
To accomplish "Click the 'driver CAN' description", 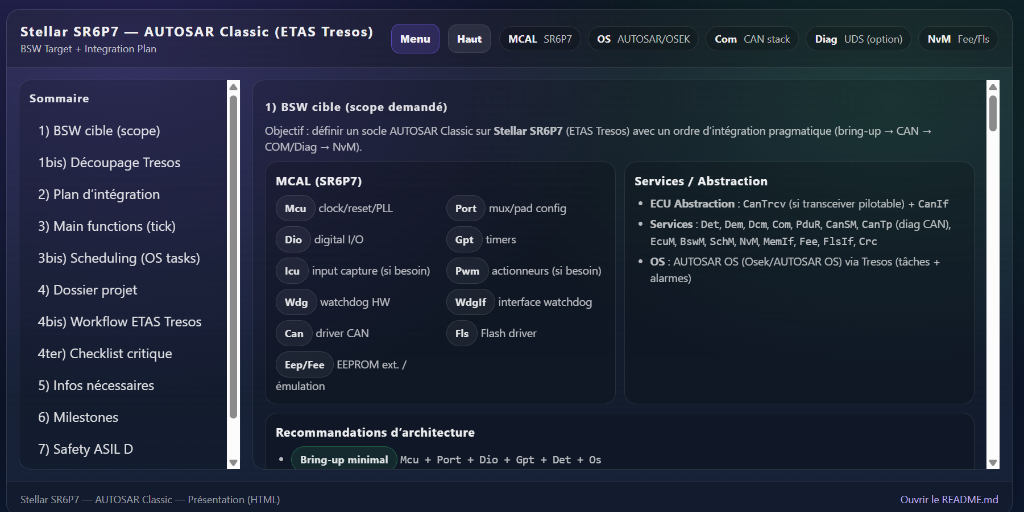I will pyautogui.click(x=342, y=333).
